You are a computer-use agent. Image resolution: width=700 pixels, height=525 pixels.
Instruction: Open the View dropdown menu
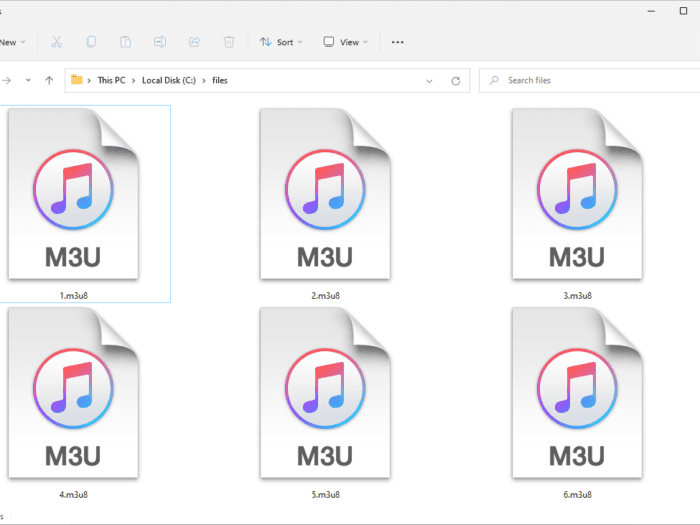(x=345, y=42)
